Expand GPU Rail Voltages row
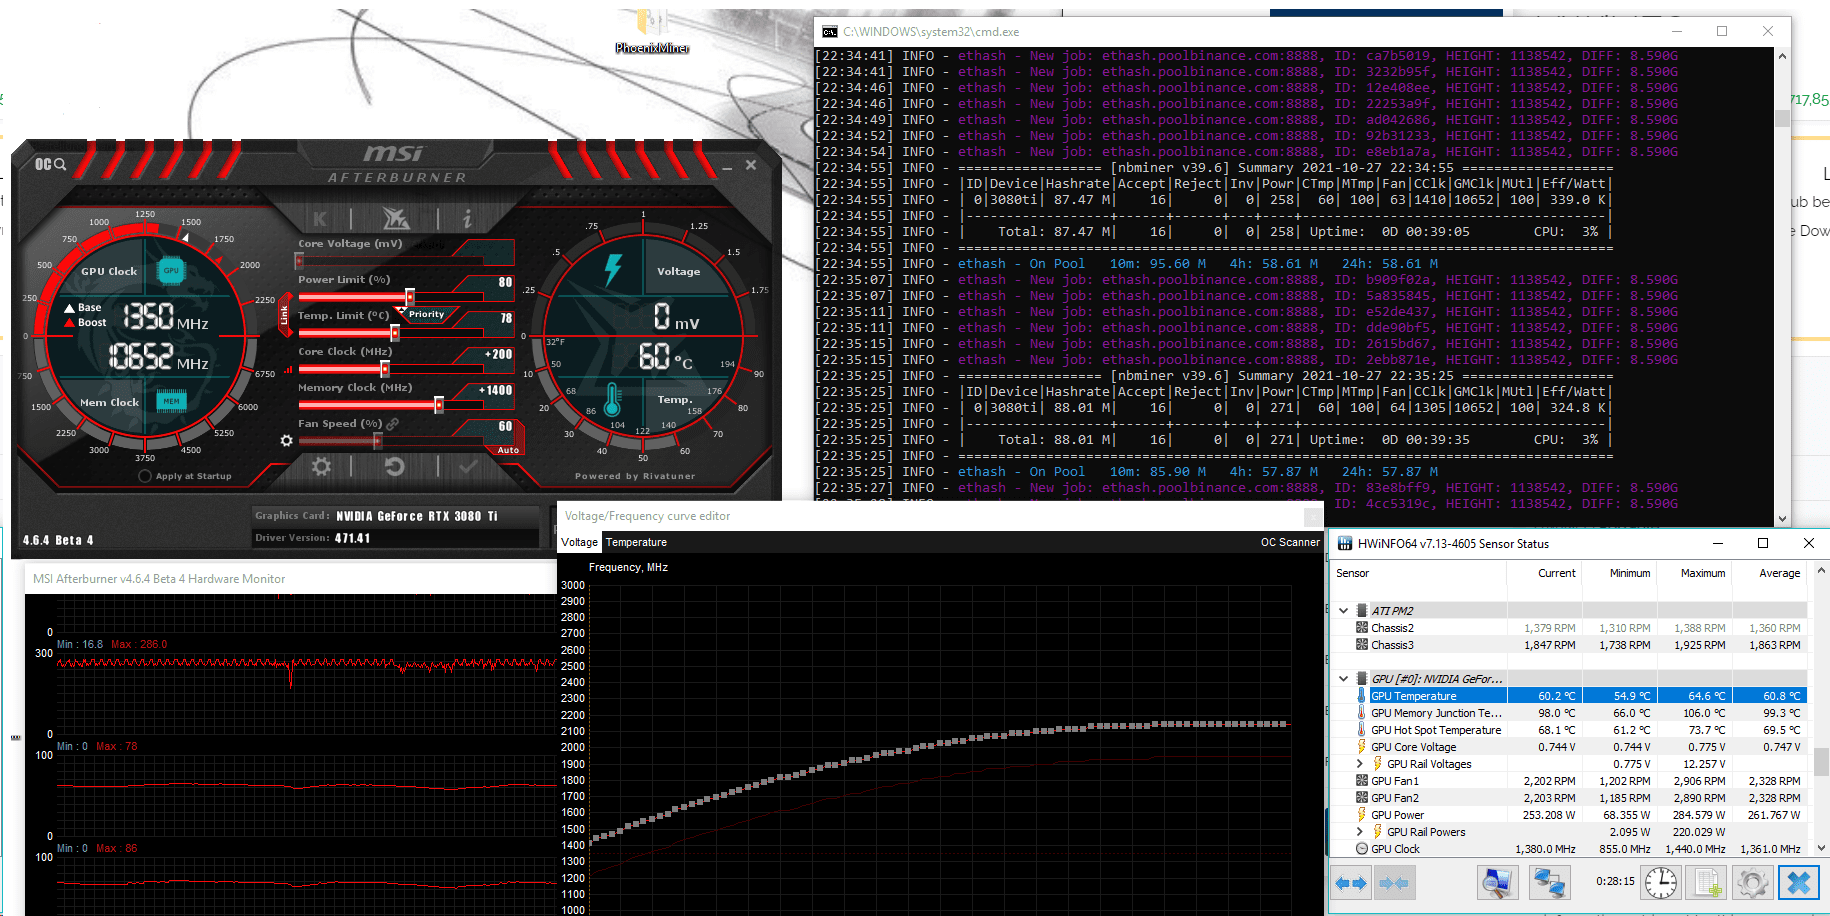The width and height of the screenshot is (1830, 916). tap(1359, 764)
